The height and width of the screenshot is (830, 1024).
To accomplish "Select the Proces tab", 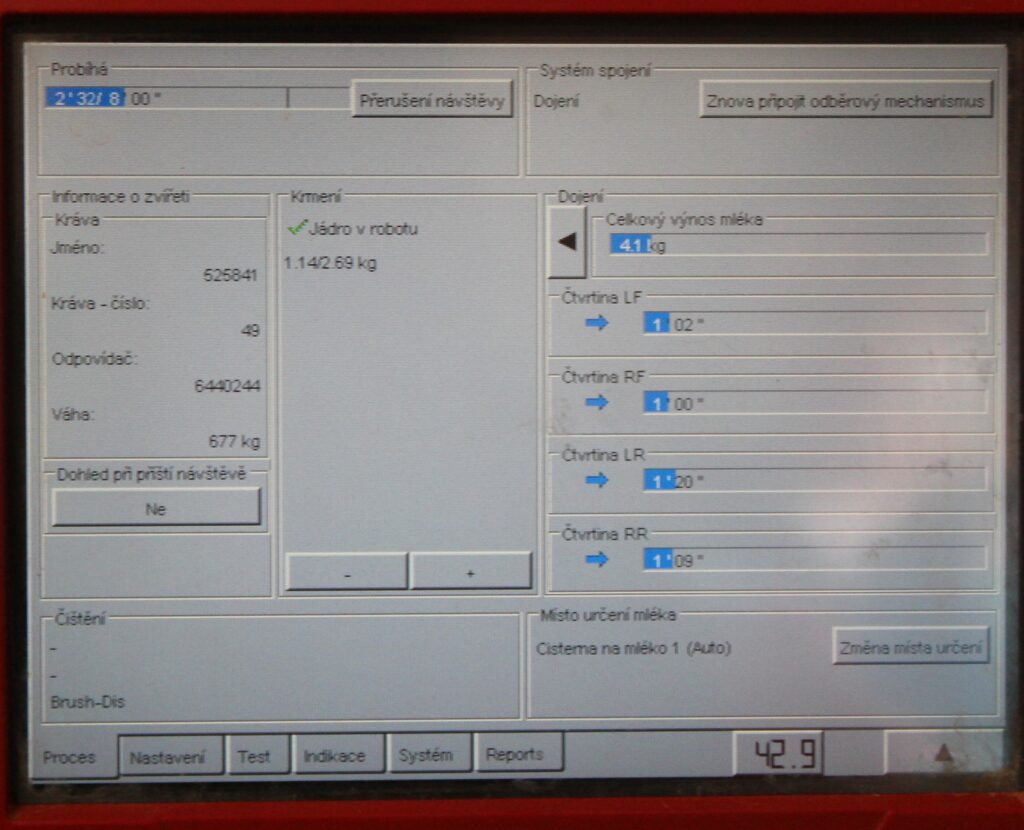I will [70, 758].
